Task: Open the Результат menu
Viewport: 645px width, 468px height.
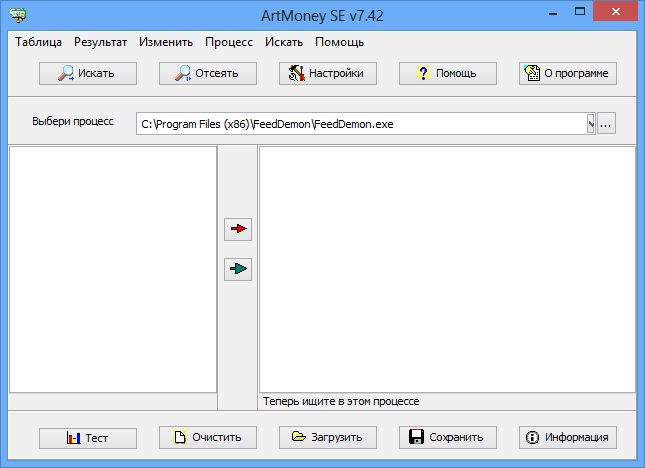Action: tap(100, 42)
